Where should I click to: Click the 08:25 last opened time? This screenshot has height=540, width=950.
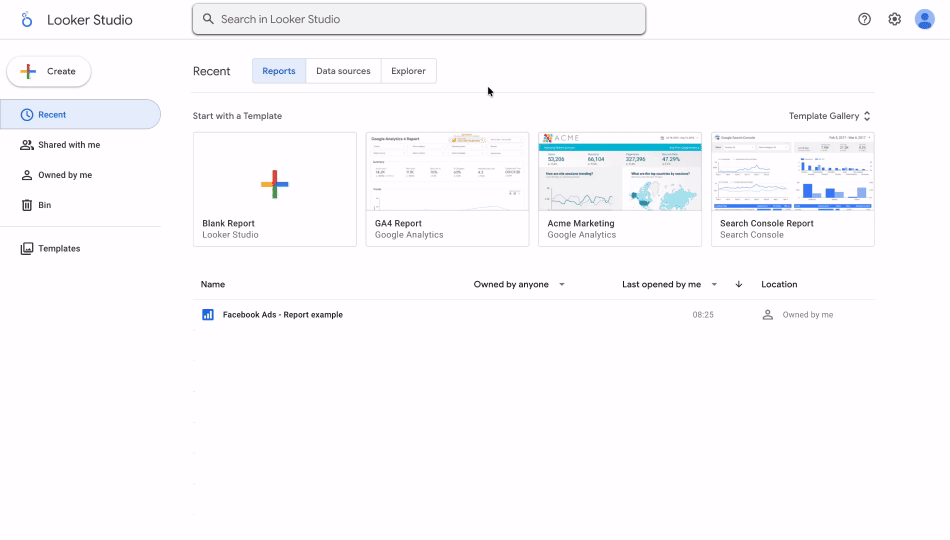703,315
